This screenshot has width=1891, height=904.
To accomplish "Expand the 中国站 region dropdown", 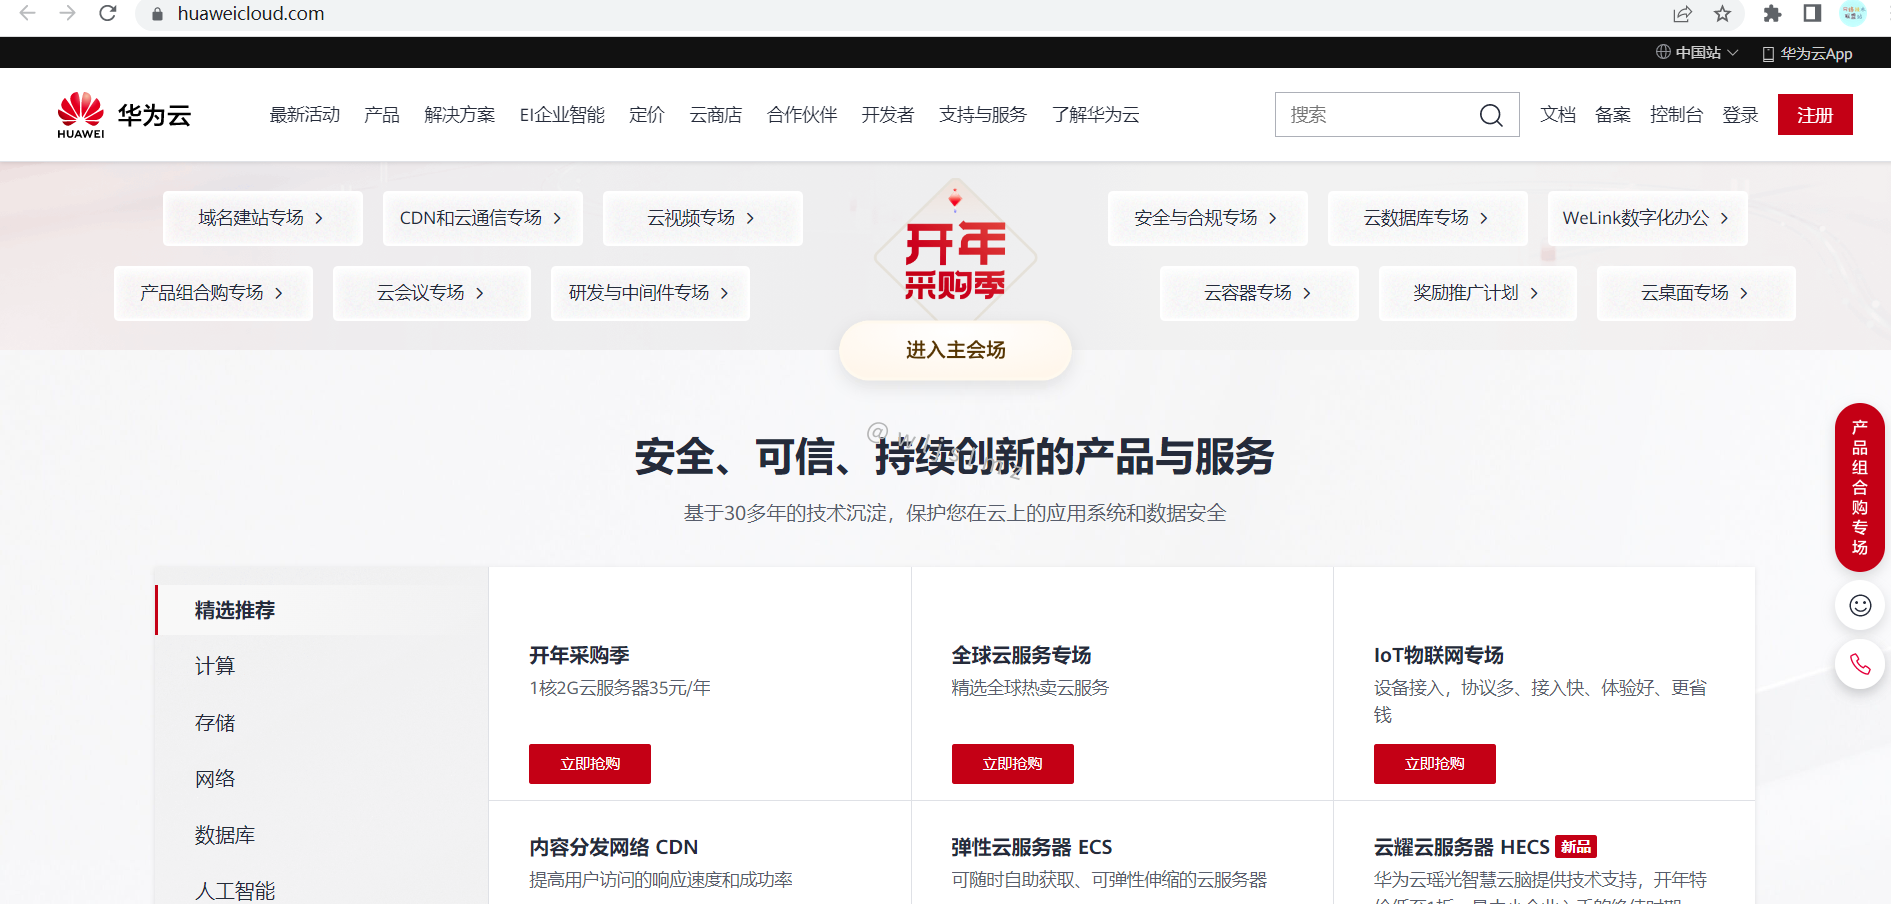I will click(x=1697, y=52).
